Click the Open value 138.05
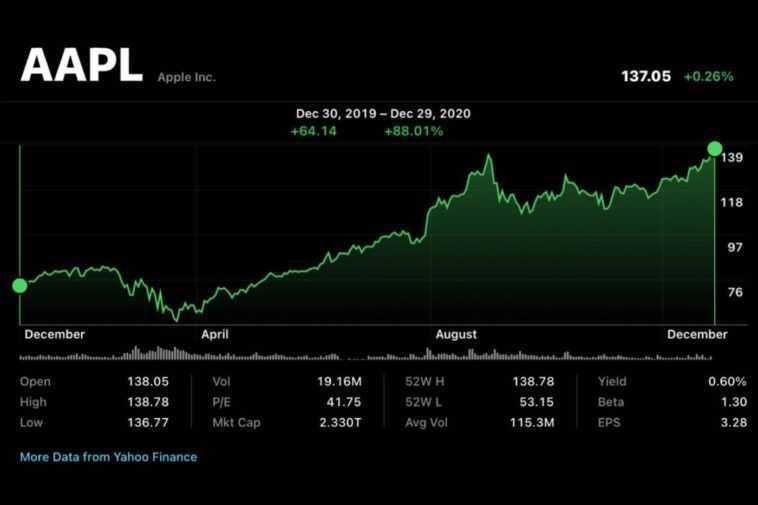The image size is (758, 505). point(148,381)
